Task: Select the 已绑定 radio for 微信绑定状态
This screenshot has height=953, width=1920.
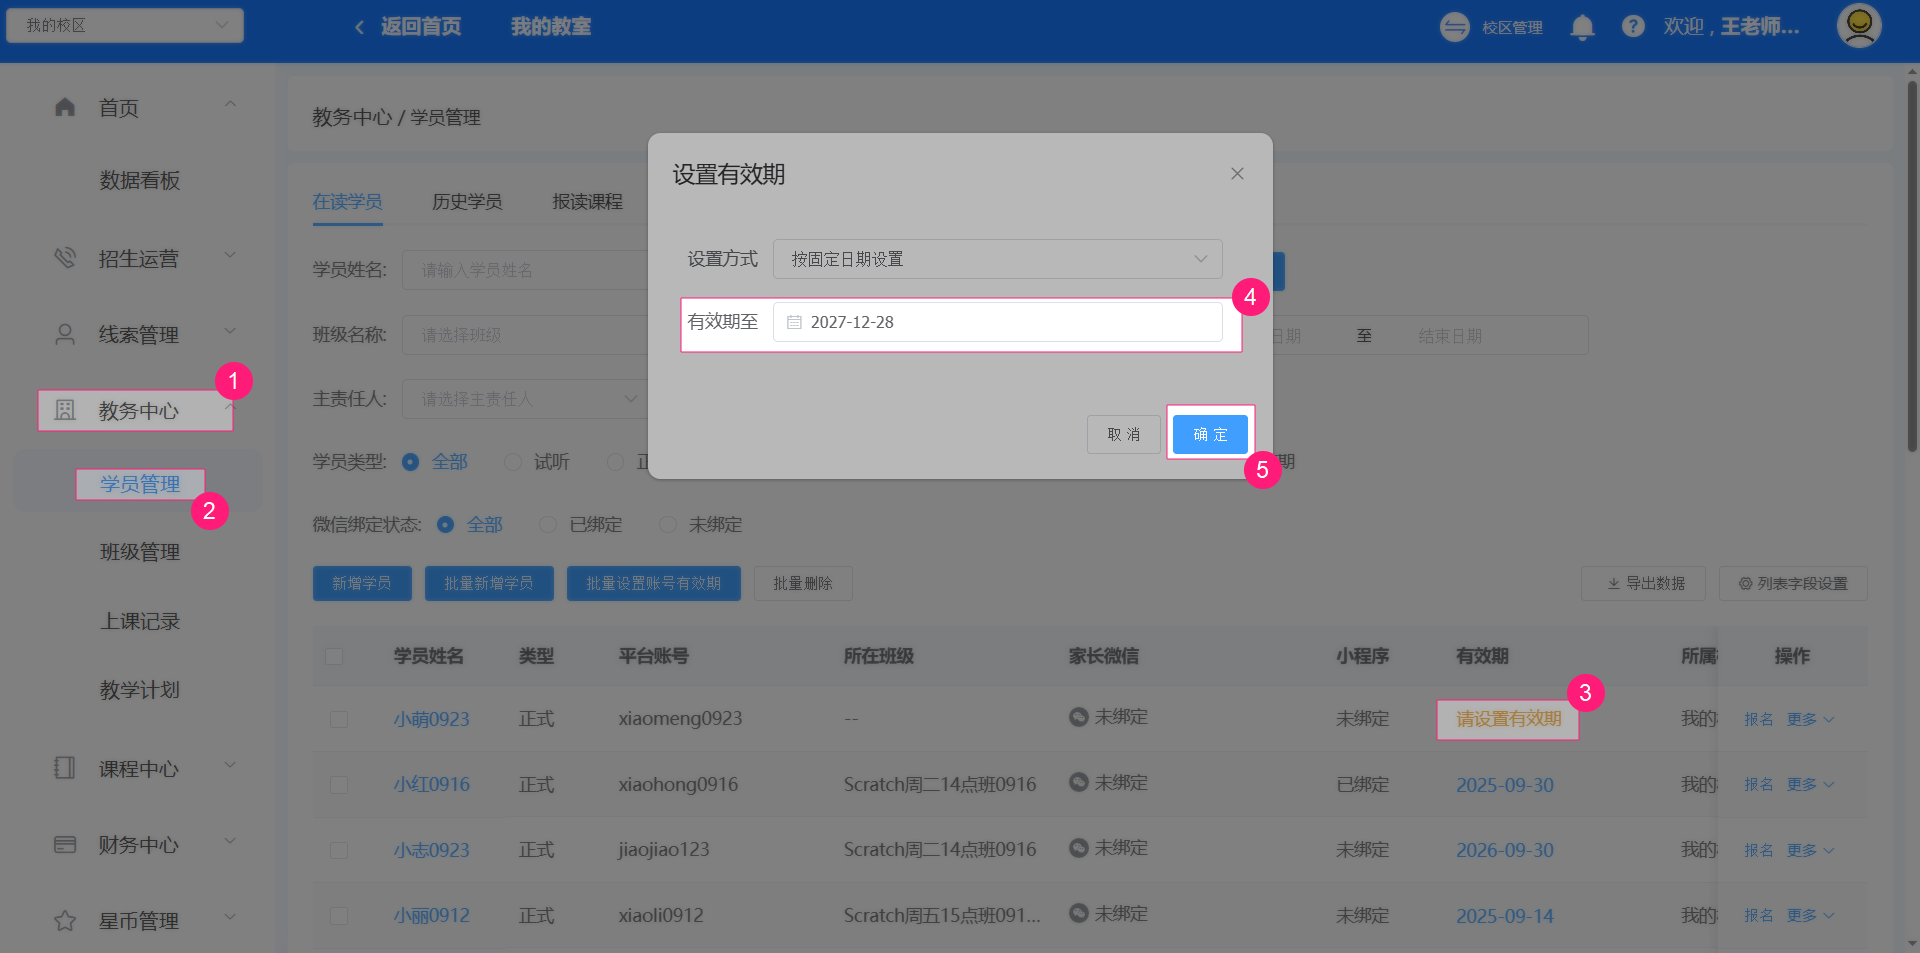Action: [547, 524]
